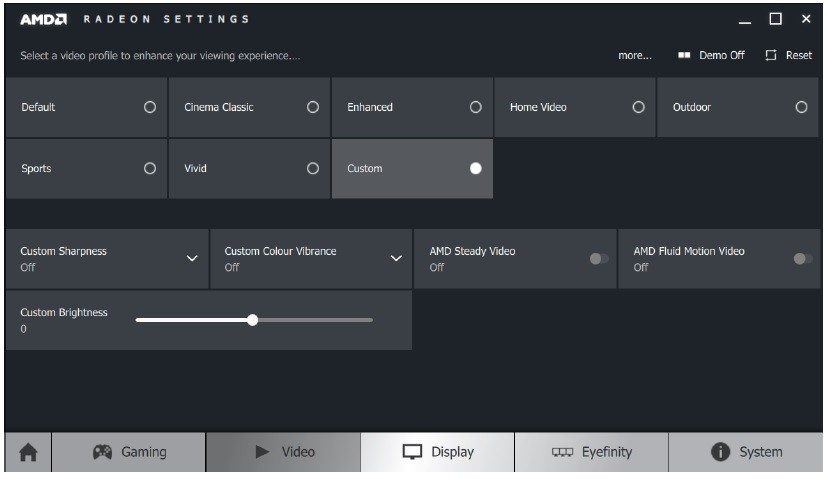The height and width of the screenshot is (479, 827).
Task: Click the AMD Steady Video label
Action: 472,252
